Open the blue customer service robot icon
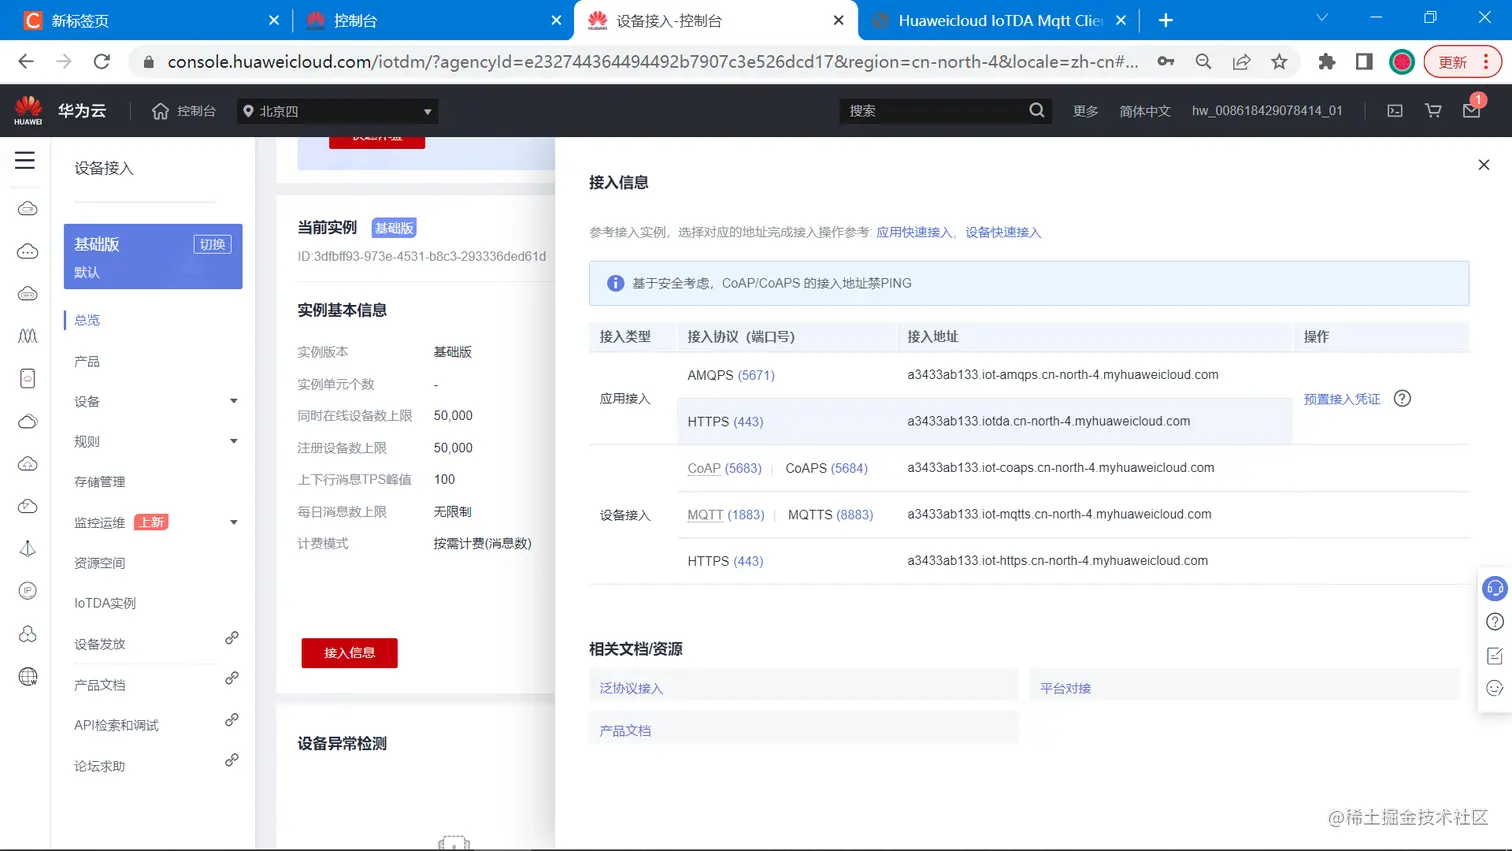Image resolution: width=1512 pixels, height=851 pixels. 1495,588
